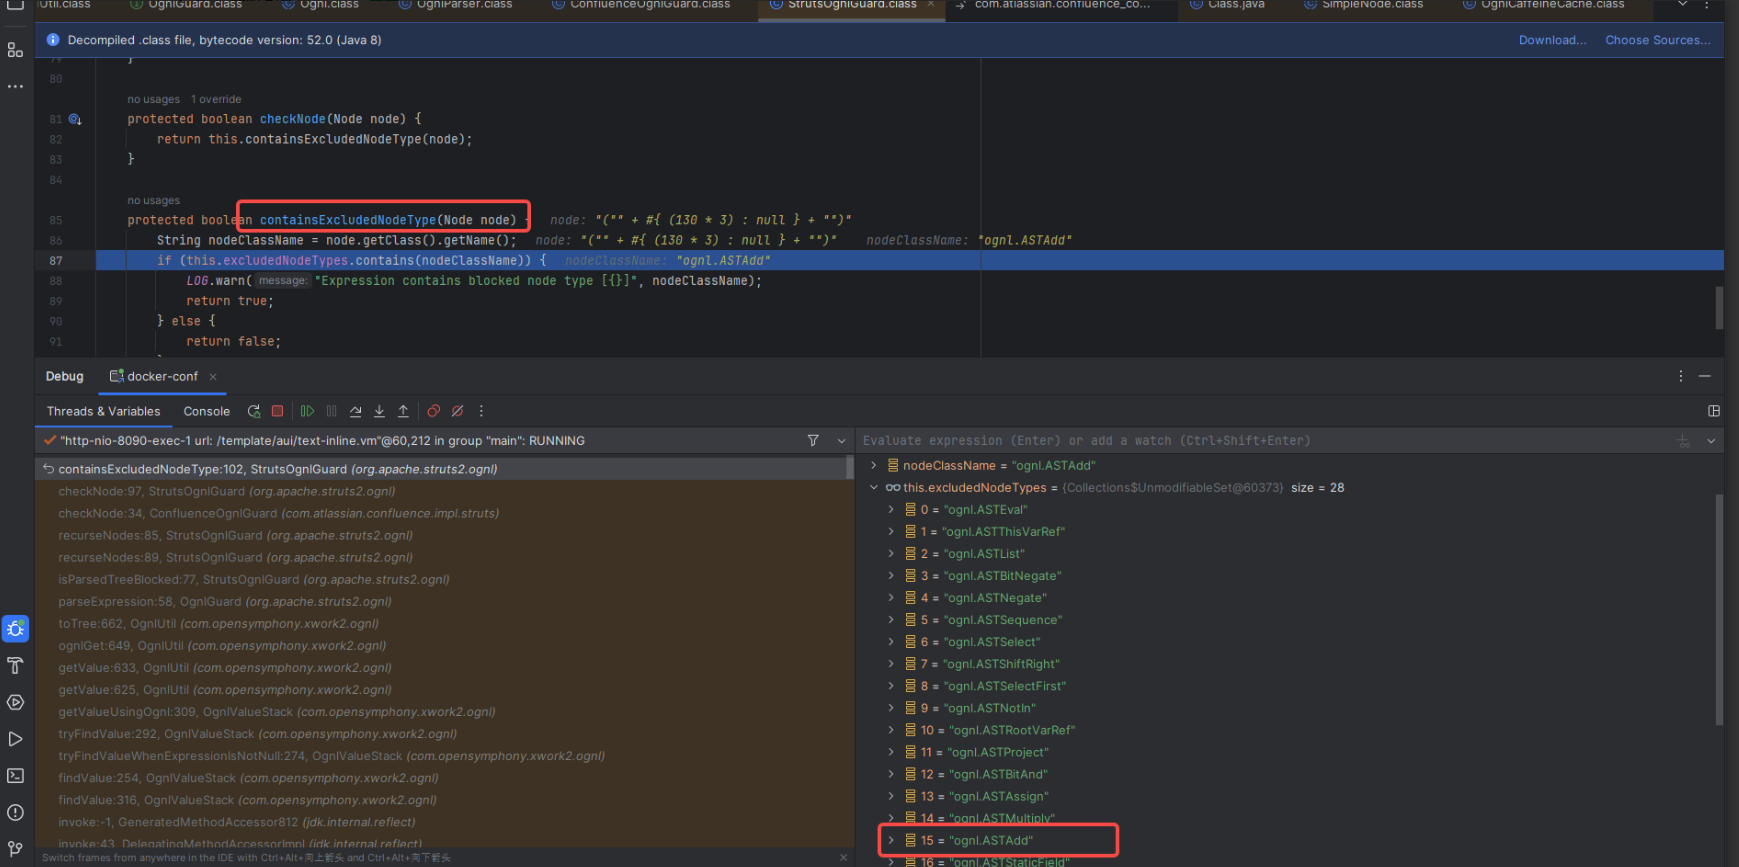This screenshot has width=1739, height=867.
Task: Open evaluate expression history dropdown
Action: [x=1711, y=441]
